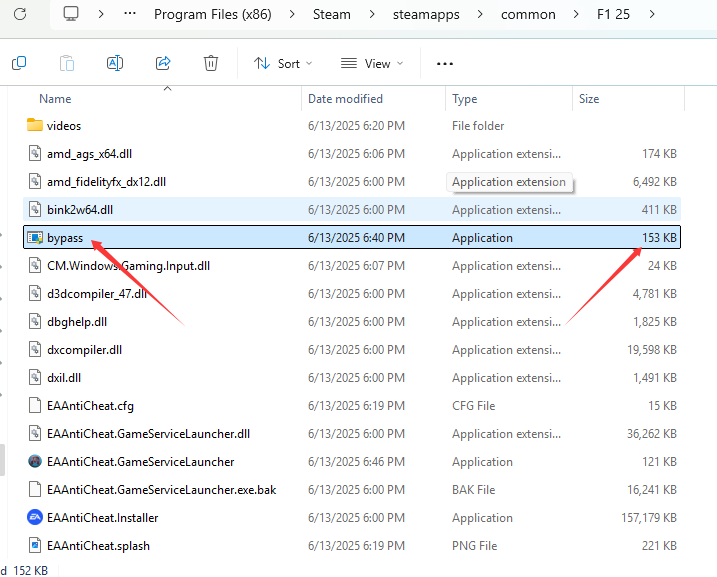Sort files by Date modified column

[x=345, y=99]
